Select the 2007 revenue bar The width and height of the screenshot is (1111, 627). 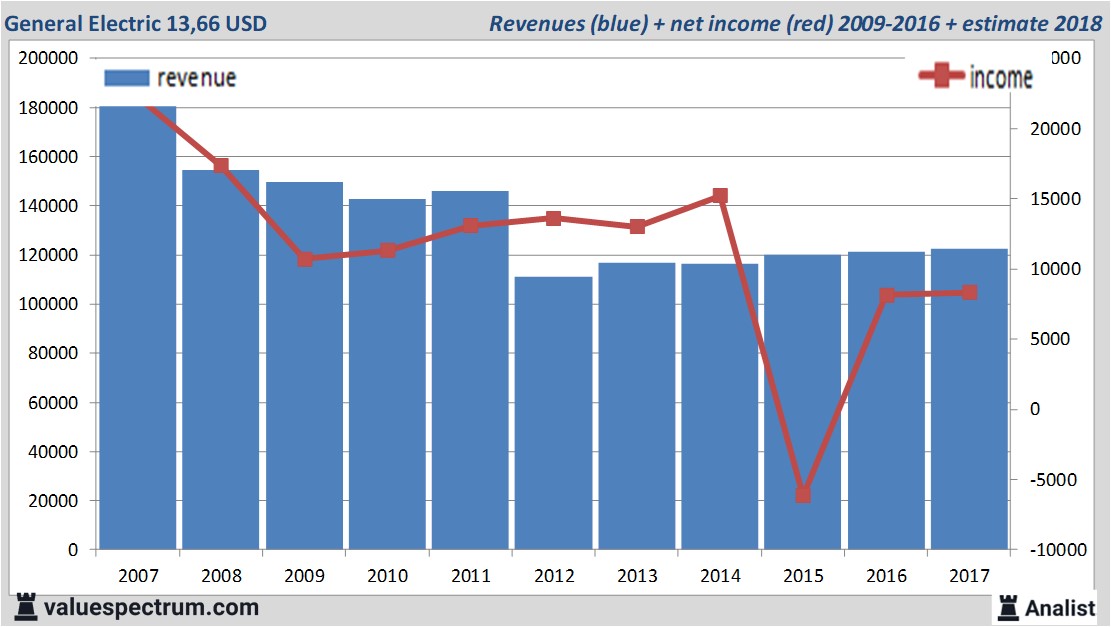tap(138, 330)
